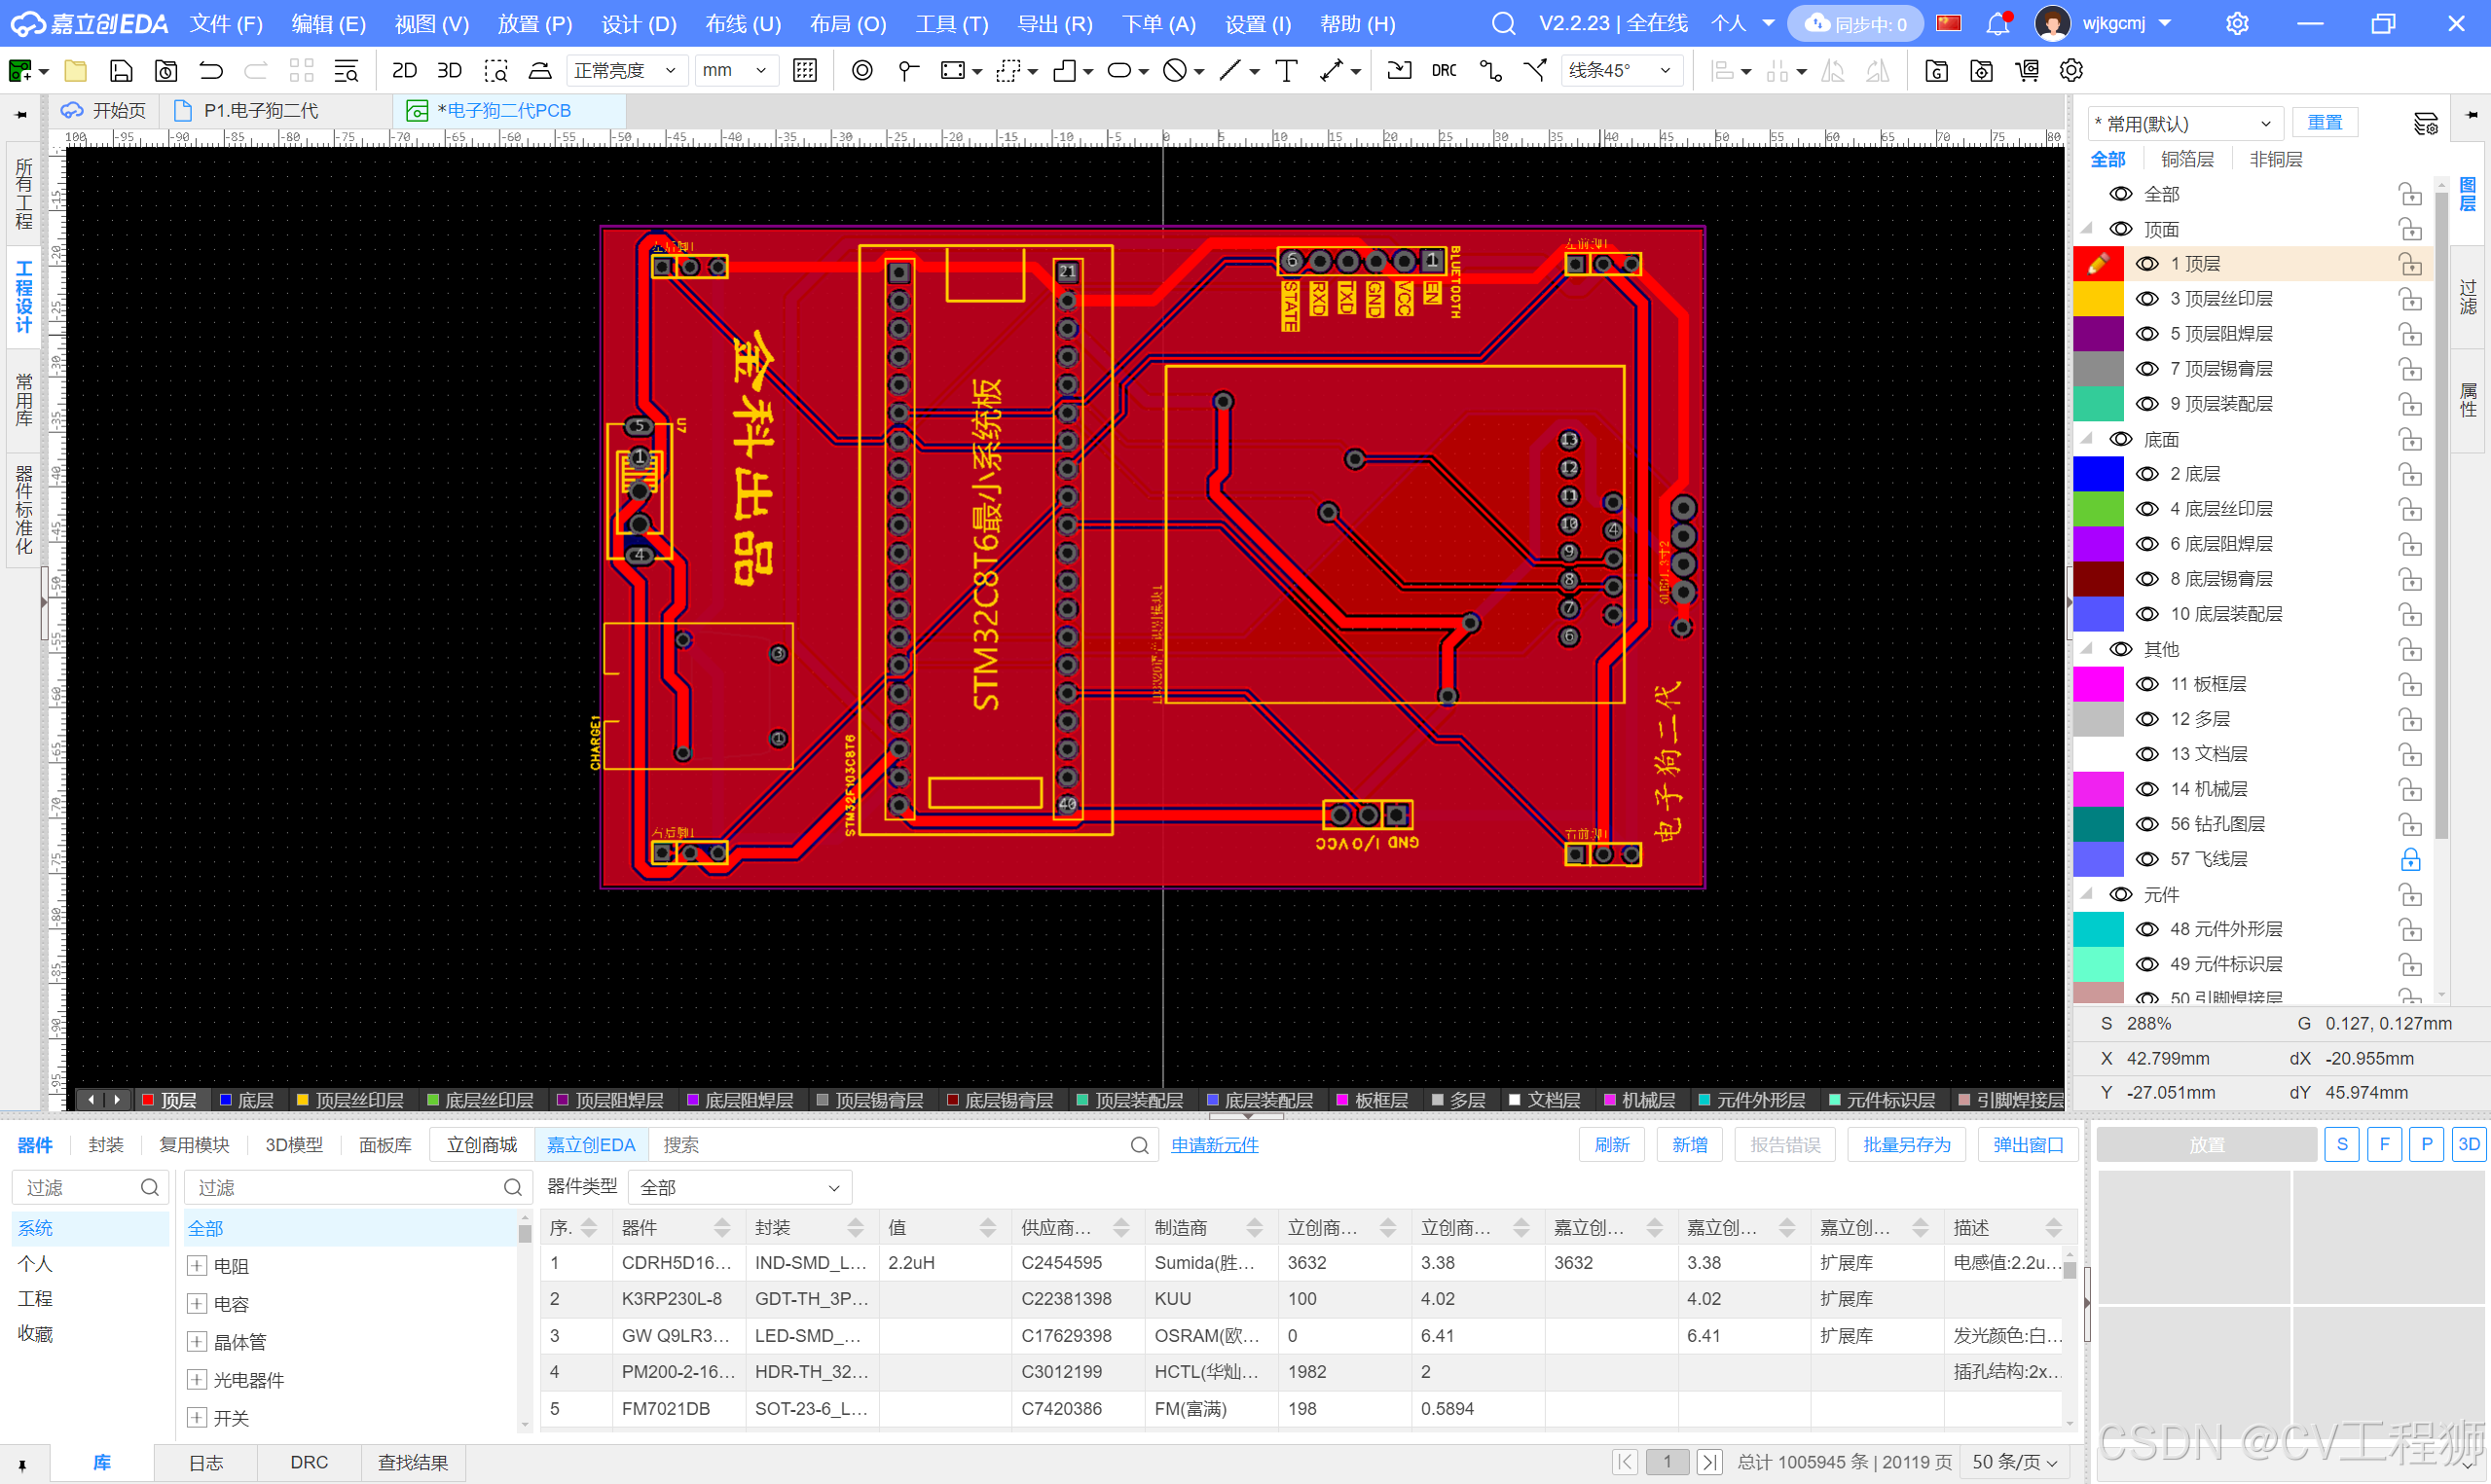Run DRC check from toolbar
This screenshot has width=2491, height=1484.
1443,71
